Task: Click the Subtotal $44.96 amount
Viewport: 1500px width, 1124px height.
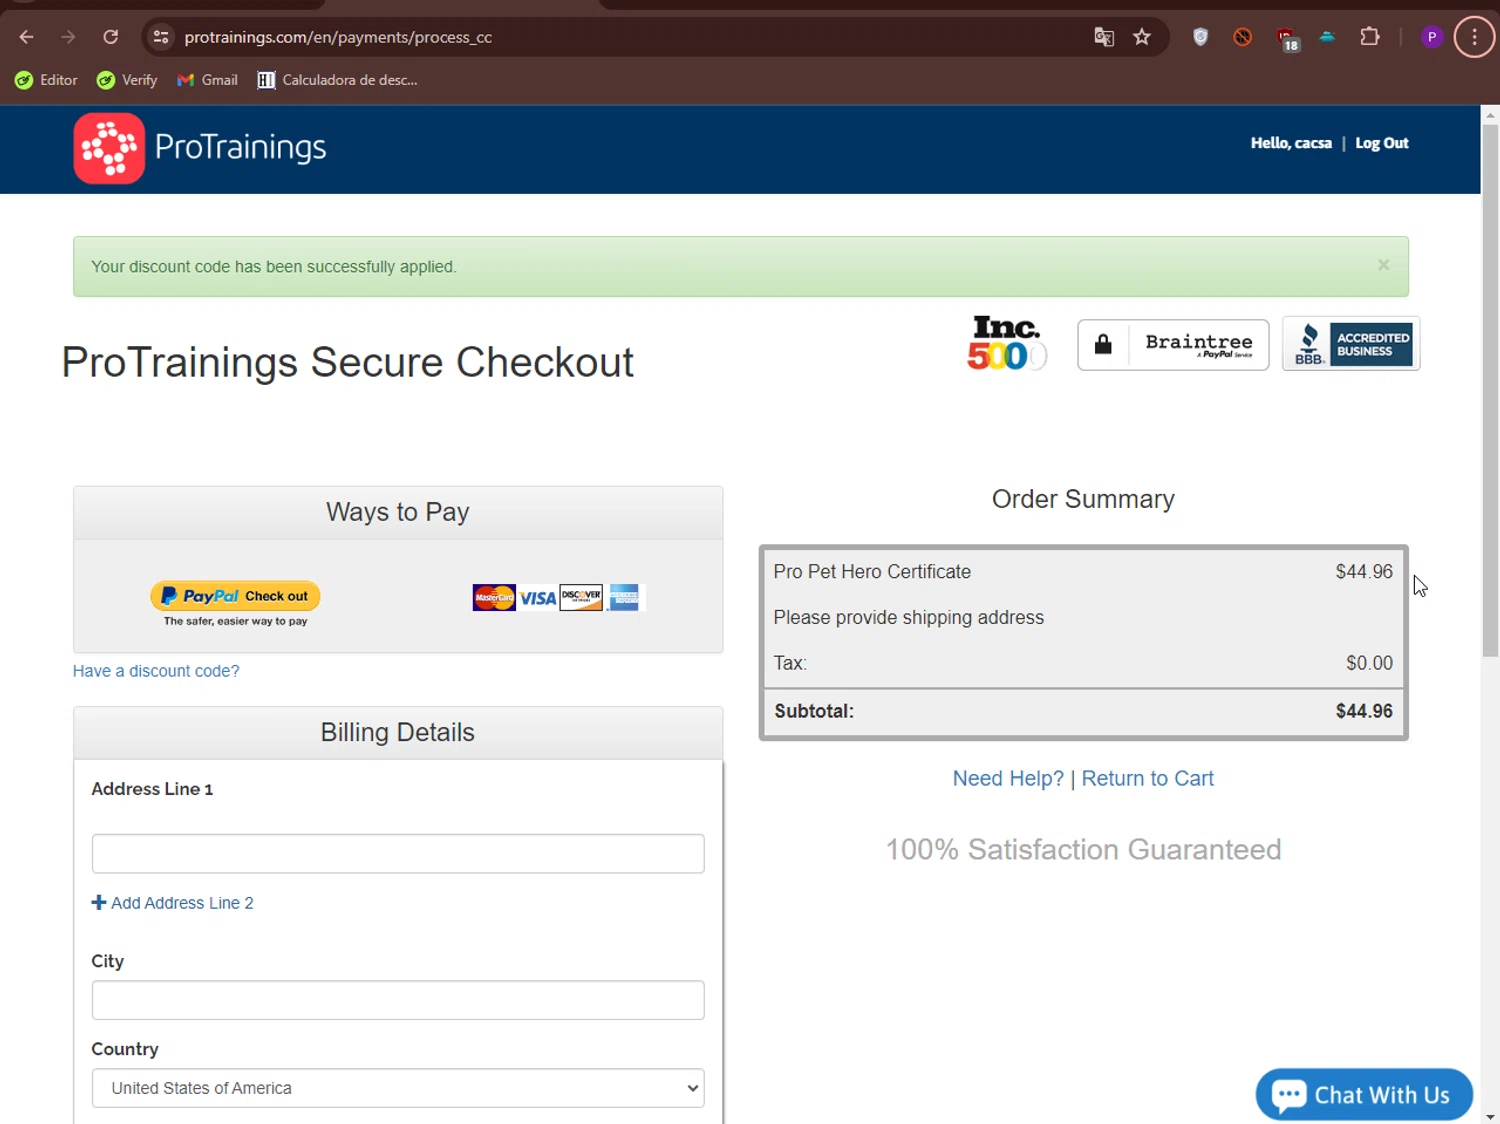Action: point(1364,711)
